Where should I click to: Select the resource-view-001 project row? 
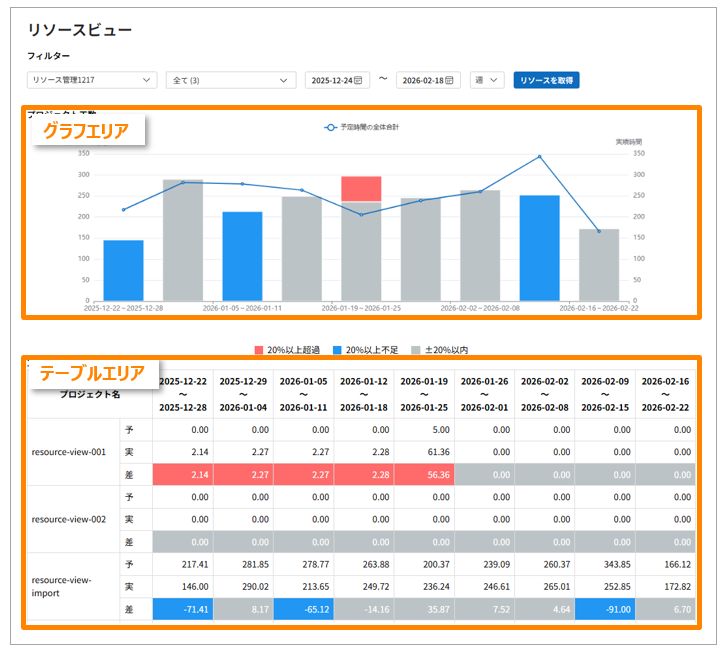68,451
